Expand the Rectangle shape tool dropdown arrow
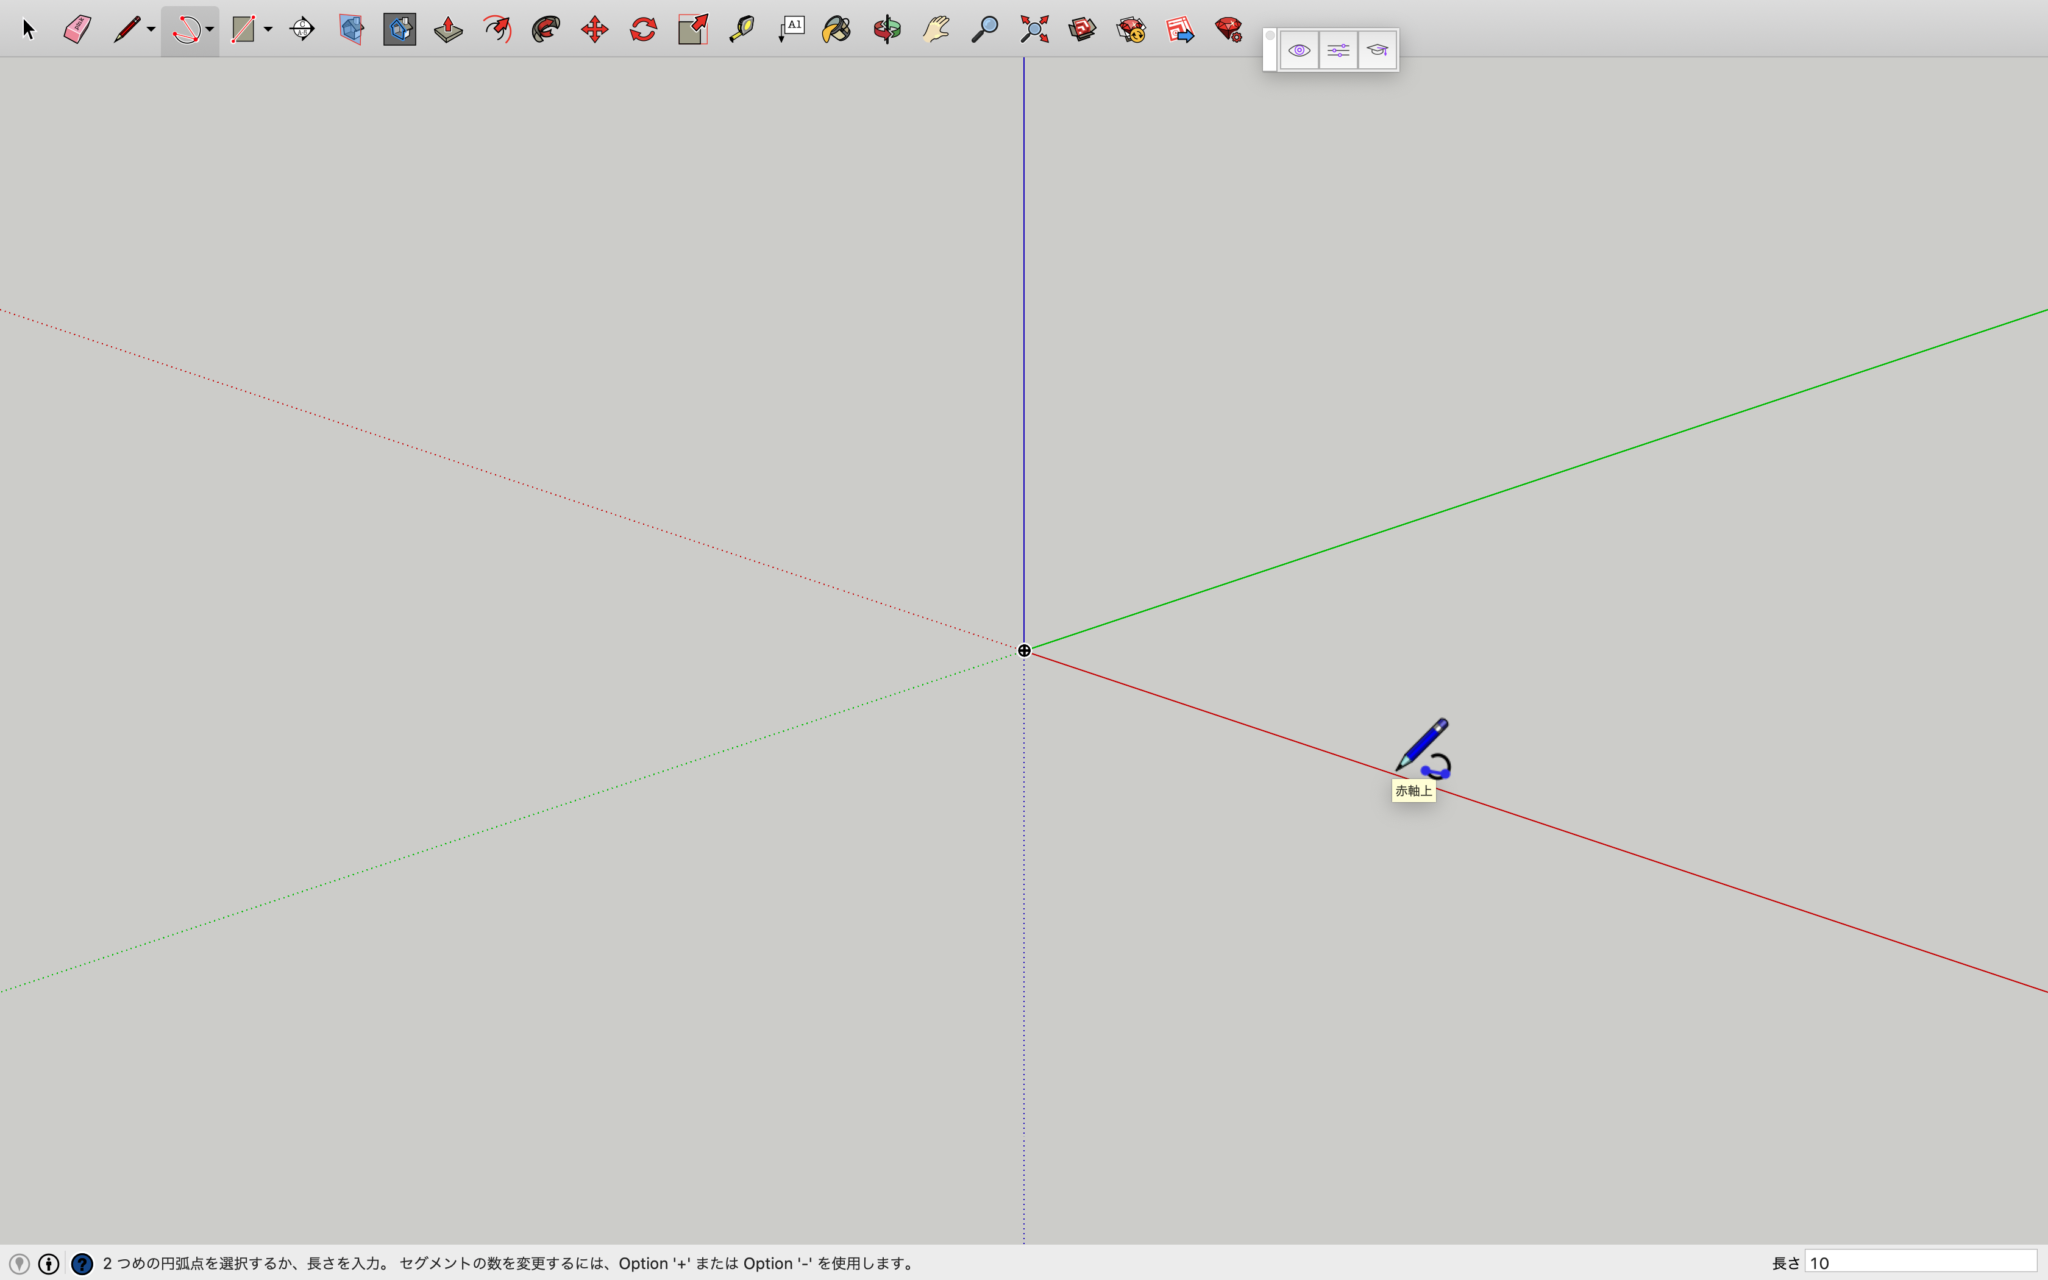Screen dimensions: 2048x1280 pyautogui.click(x=268, y=29)
